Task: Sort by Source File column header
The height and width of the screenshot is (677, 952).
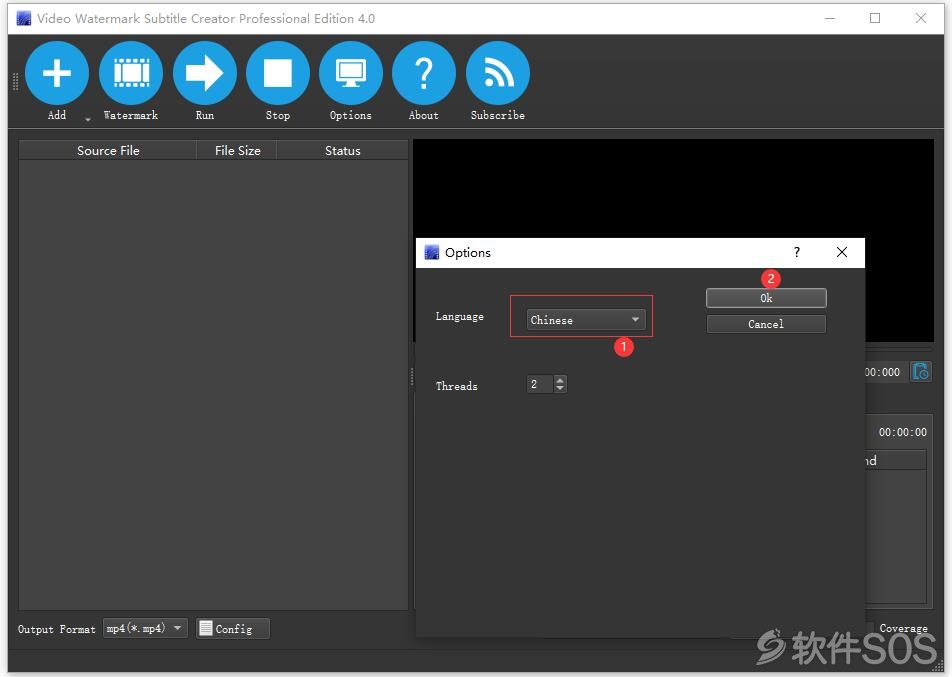Action: (x=107, y=151)
